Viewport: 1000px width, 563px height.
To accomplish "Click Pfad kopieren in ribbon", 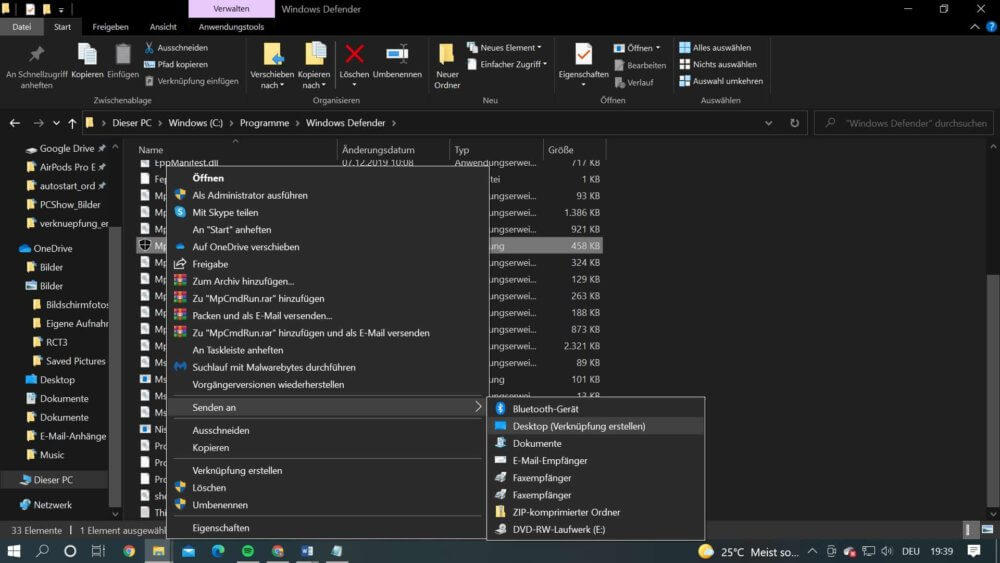I will coord(176,64).
